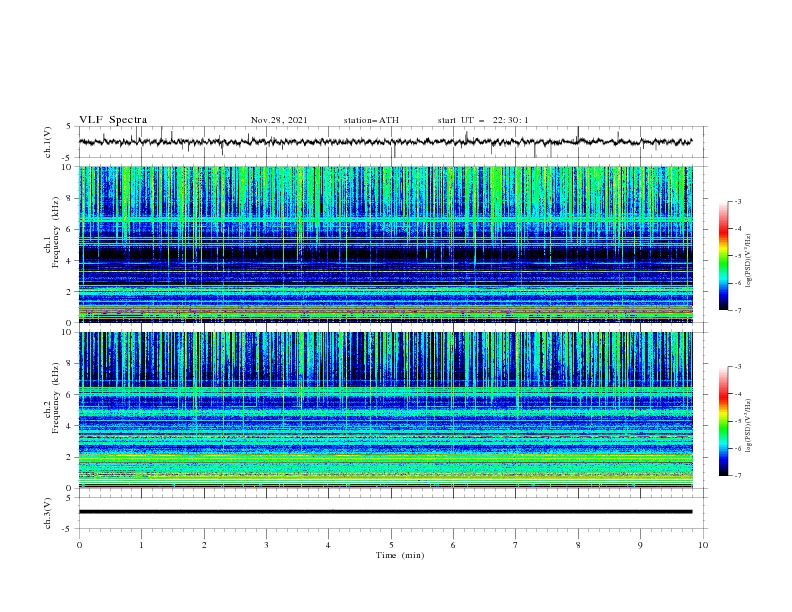Click the ch.1 colorbar "log(PSD)(V²/Hz)" label
This screenshot has height=612, width=792.
pyautogui.click(x=749, y=261)
